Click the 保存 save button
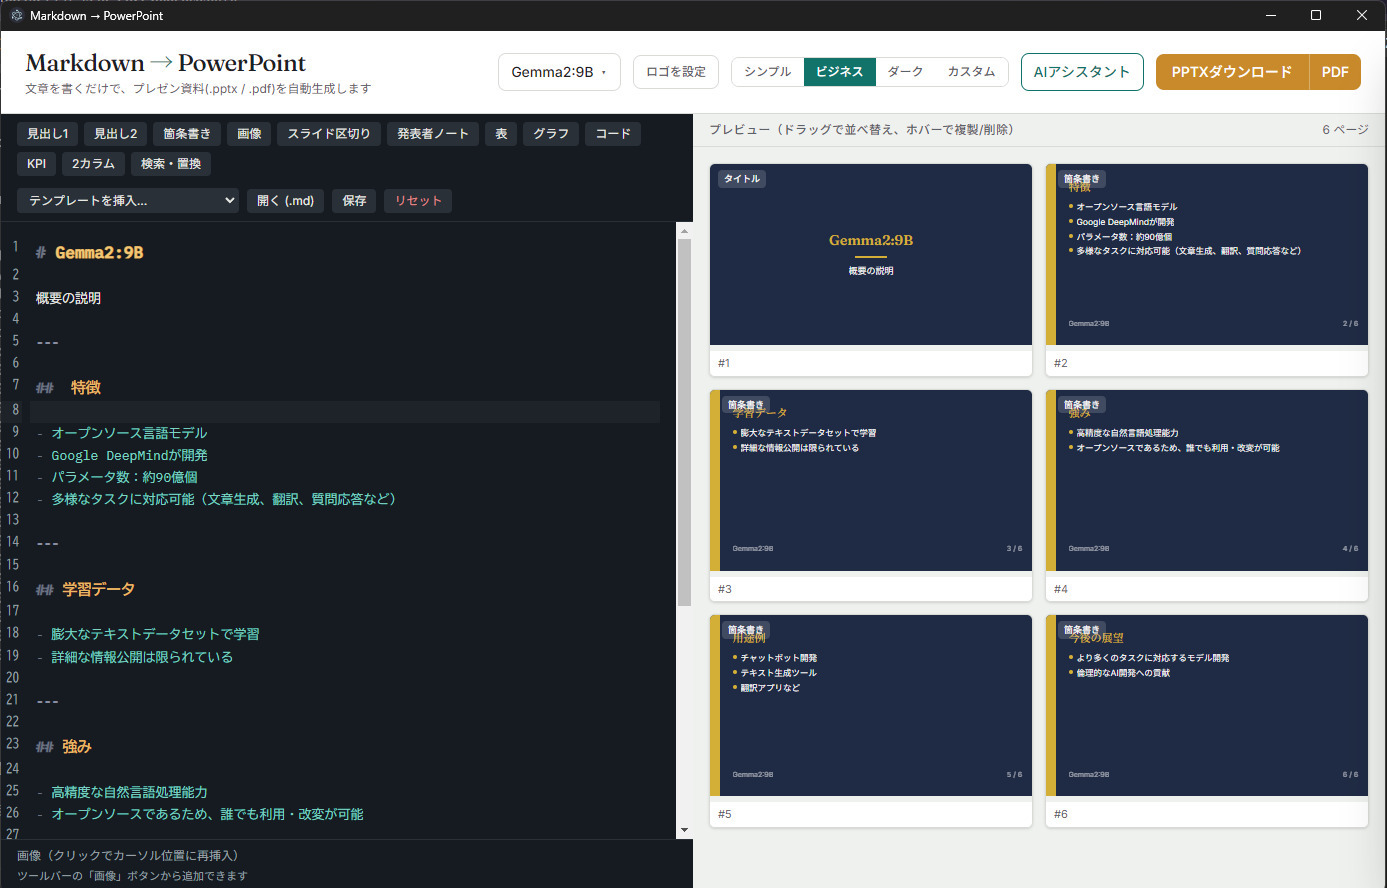The width and height of the screenshot is (1387, 888). [354, 201]
